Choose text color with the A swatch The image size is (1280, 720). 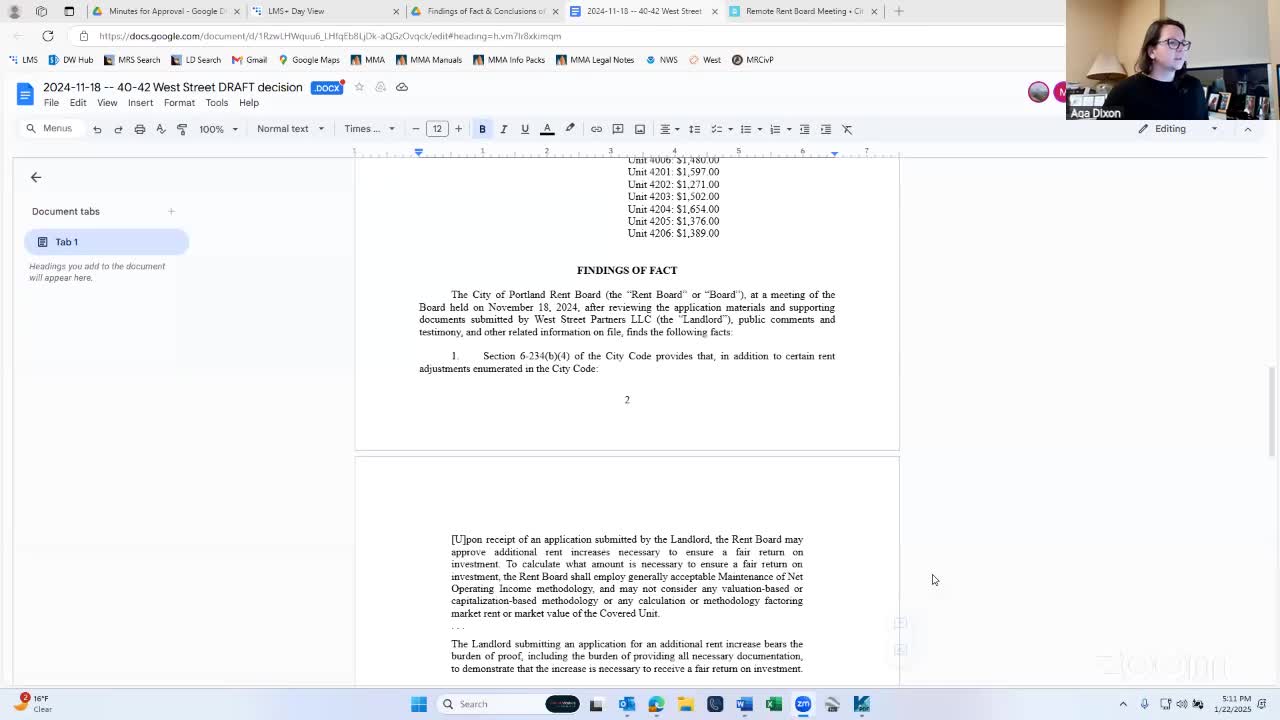(547, 129)
